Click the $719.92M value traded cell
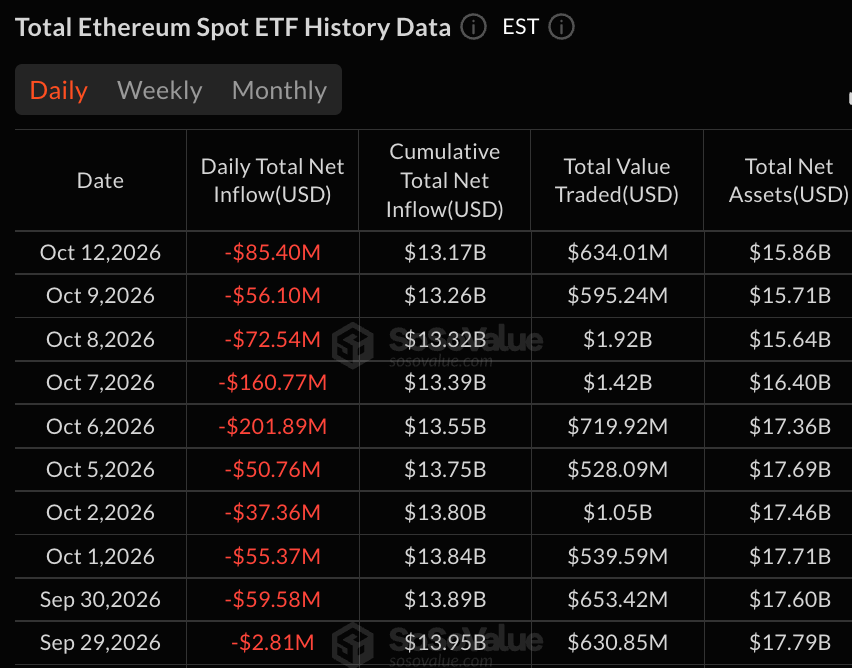Screen dimensions: 852x668 coord(617,426)
